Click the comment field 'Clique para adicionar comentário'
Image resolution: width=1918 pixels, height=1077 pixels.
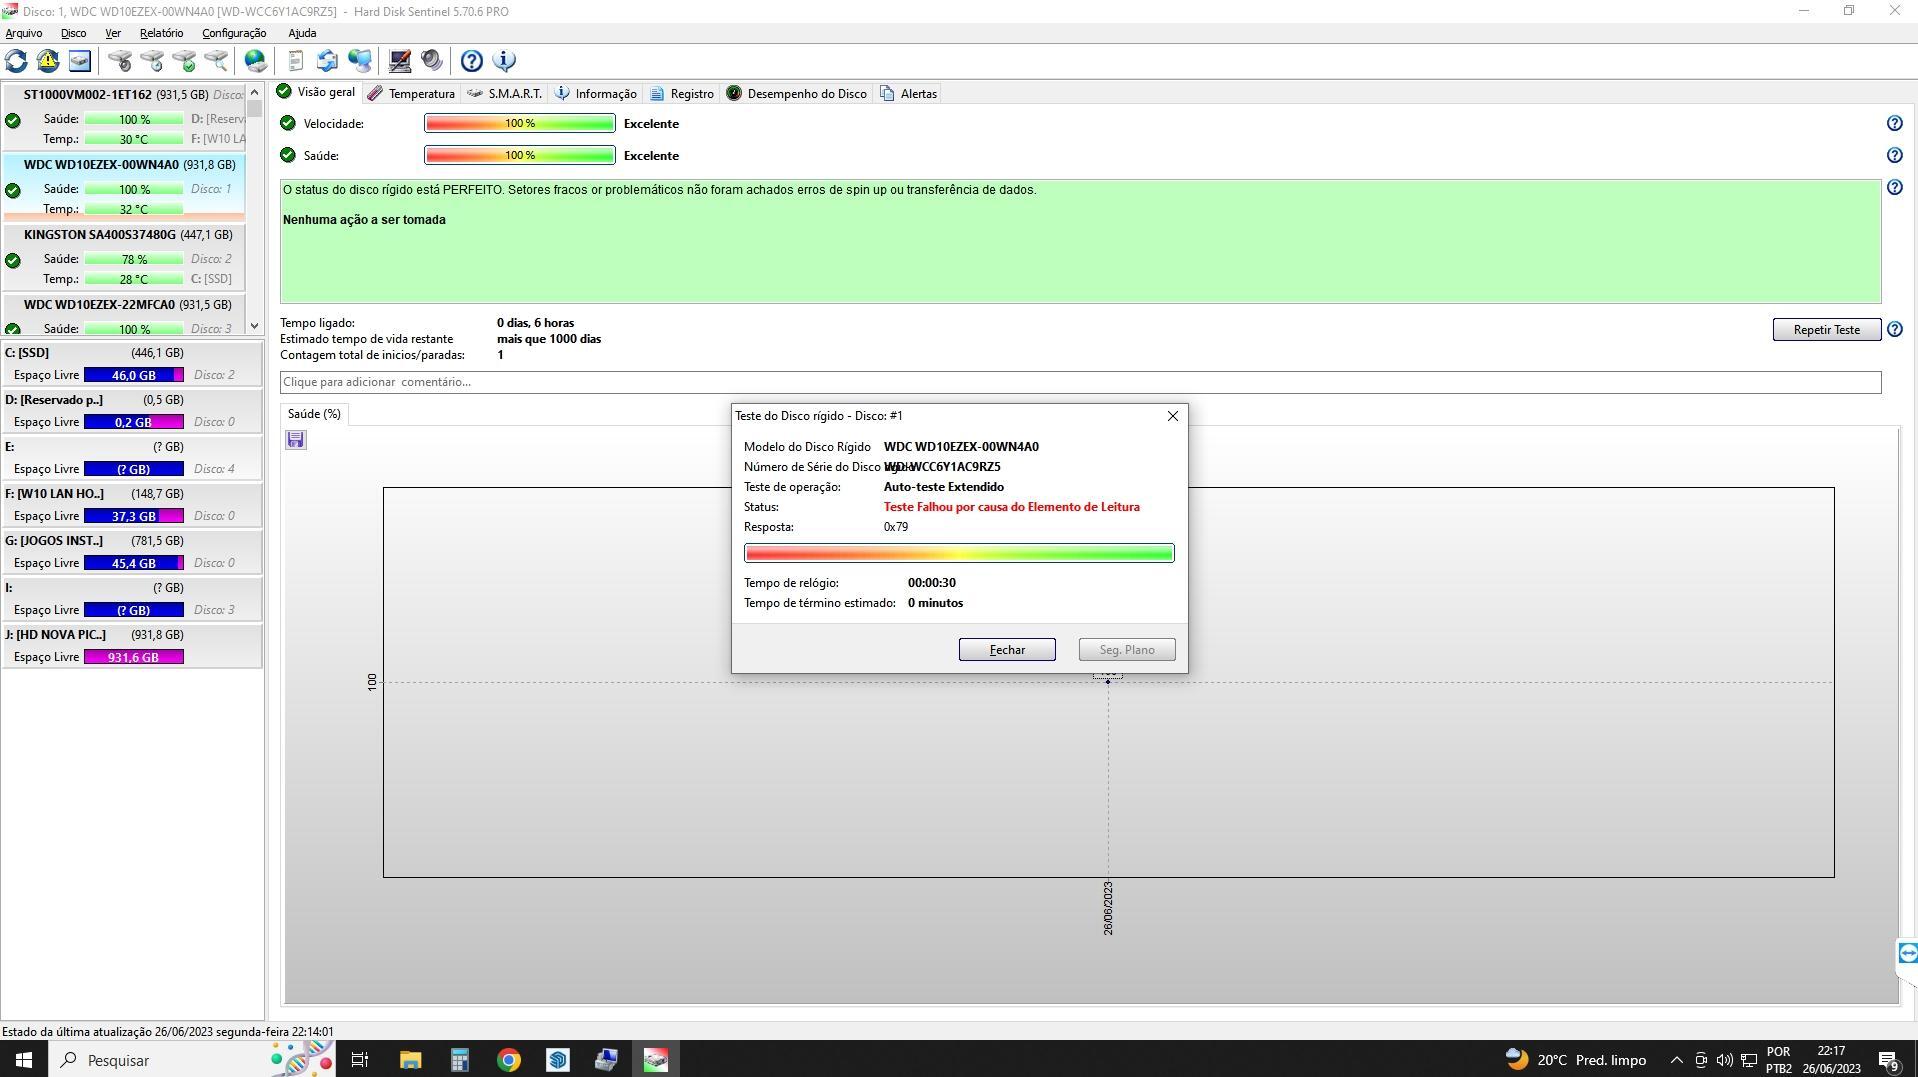click(1080, 382)
